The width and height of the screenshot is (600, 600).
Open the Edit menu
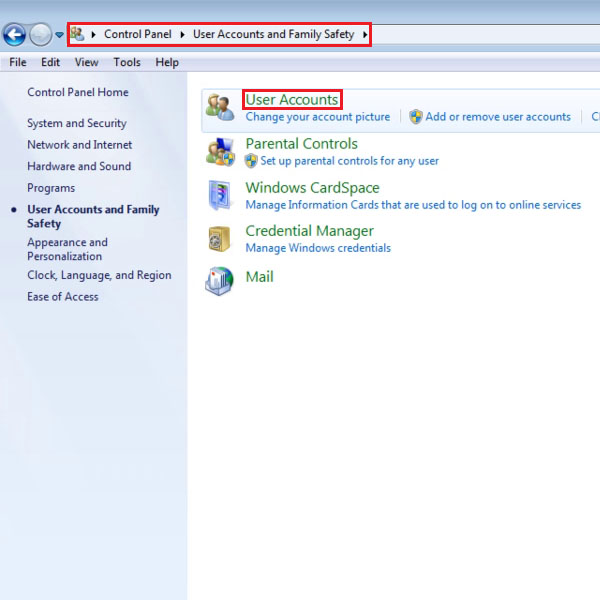pyautogui.click(x=50, y=62)
